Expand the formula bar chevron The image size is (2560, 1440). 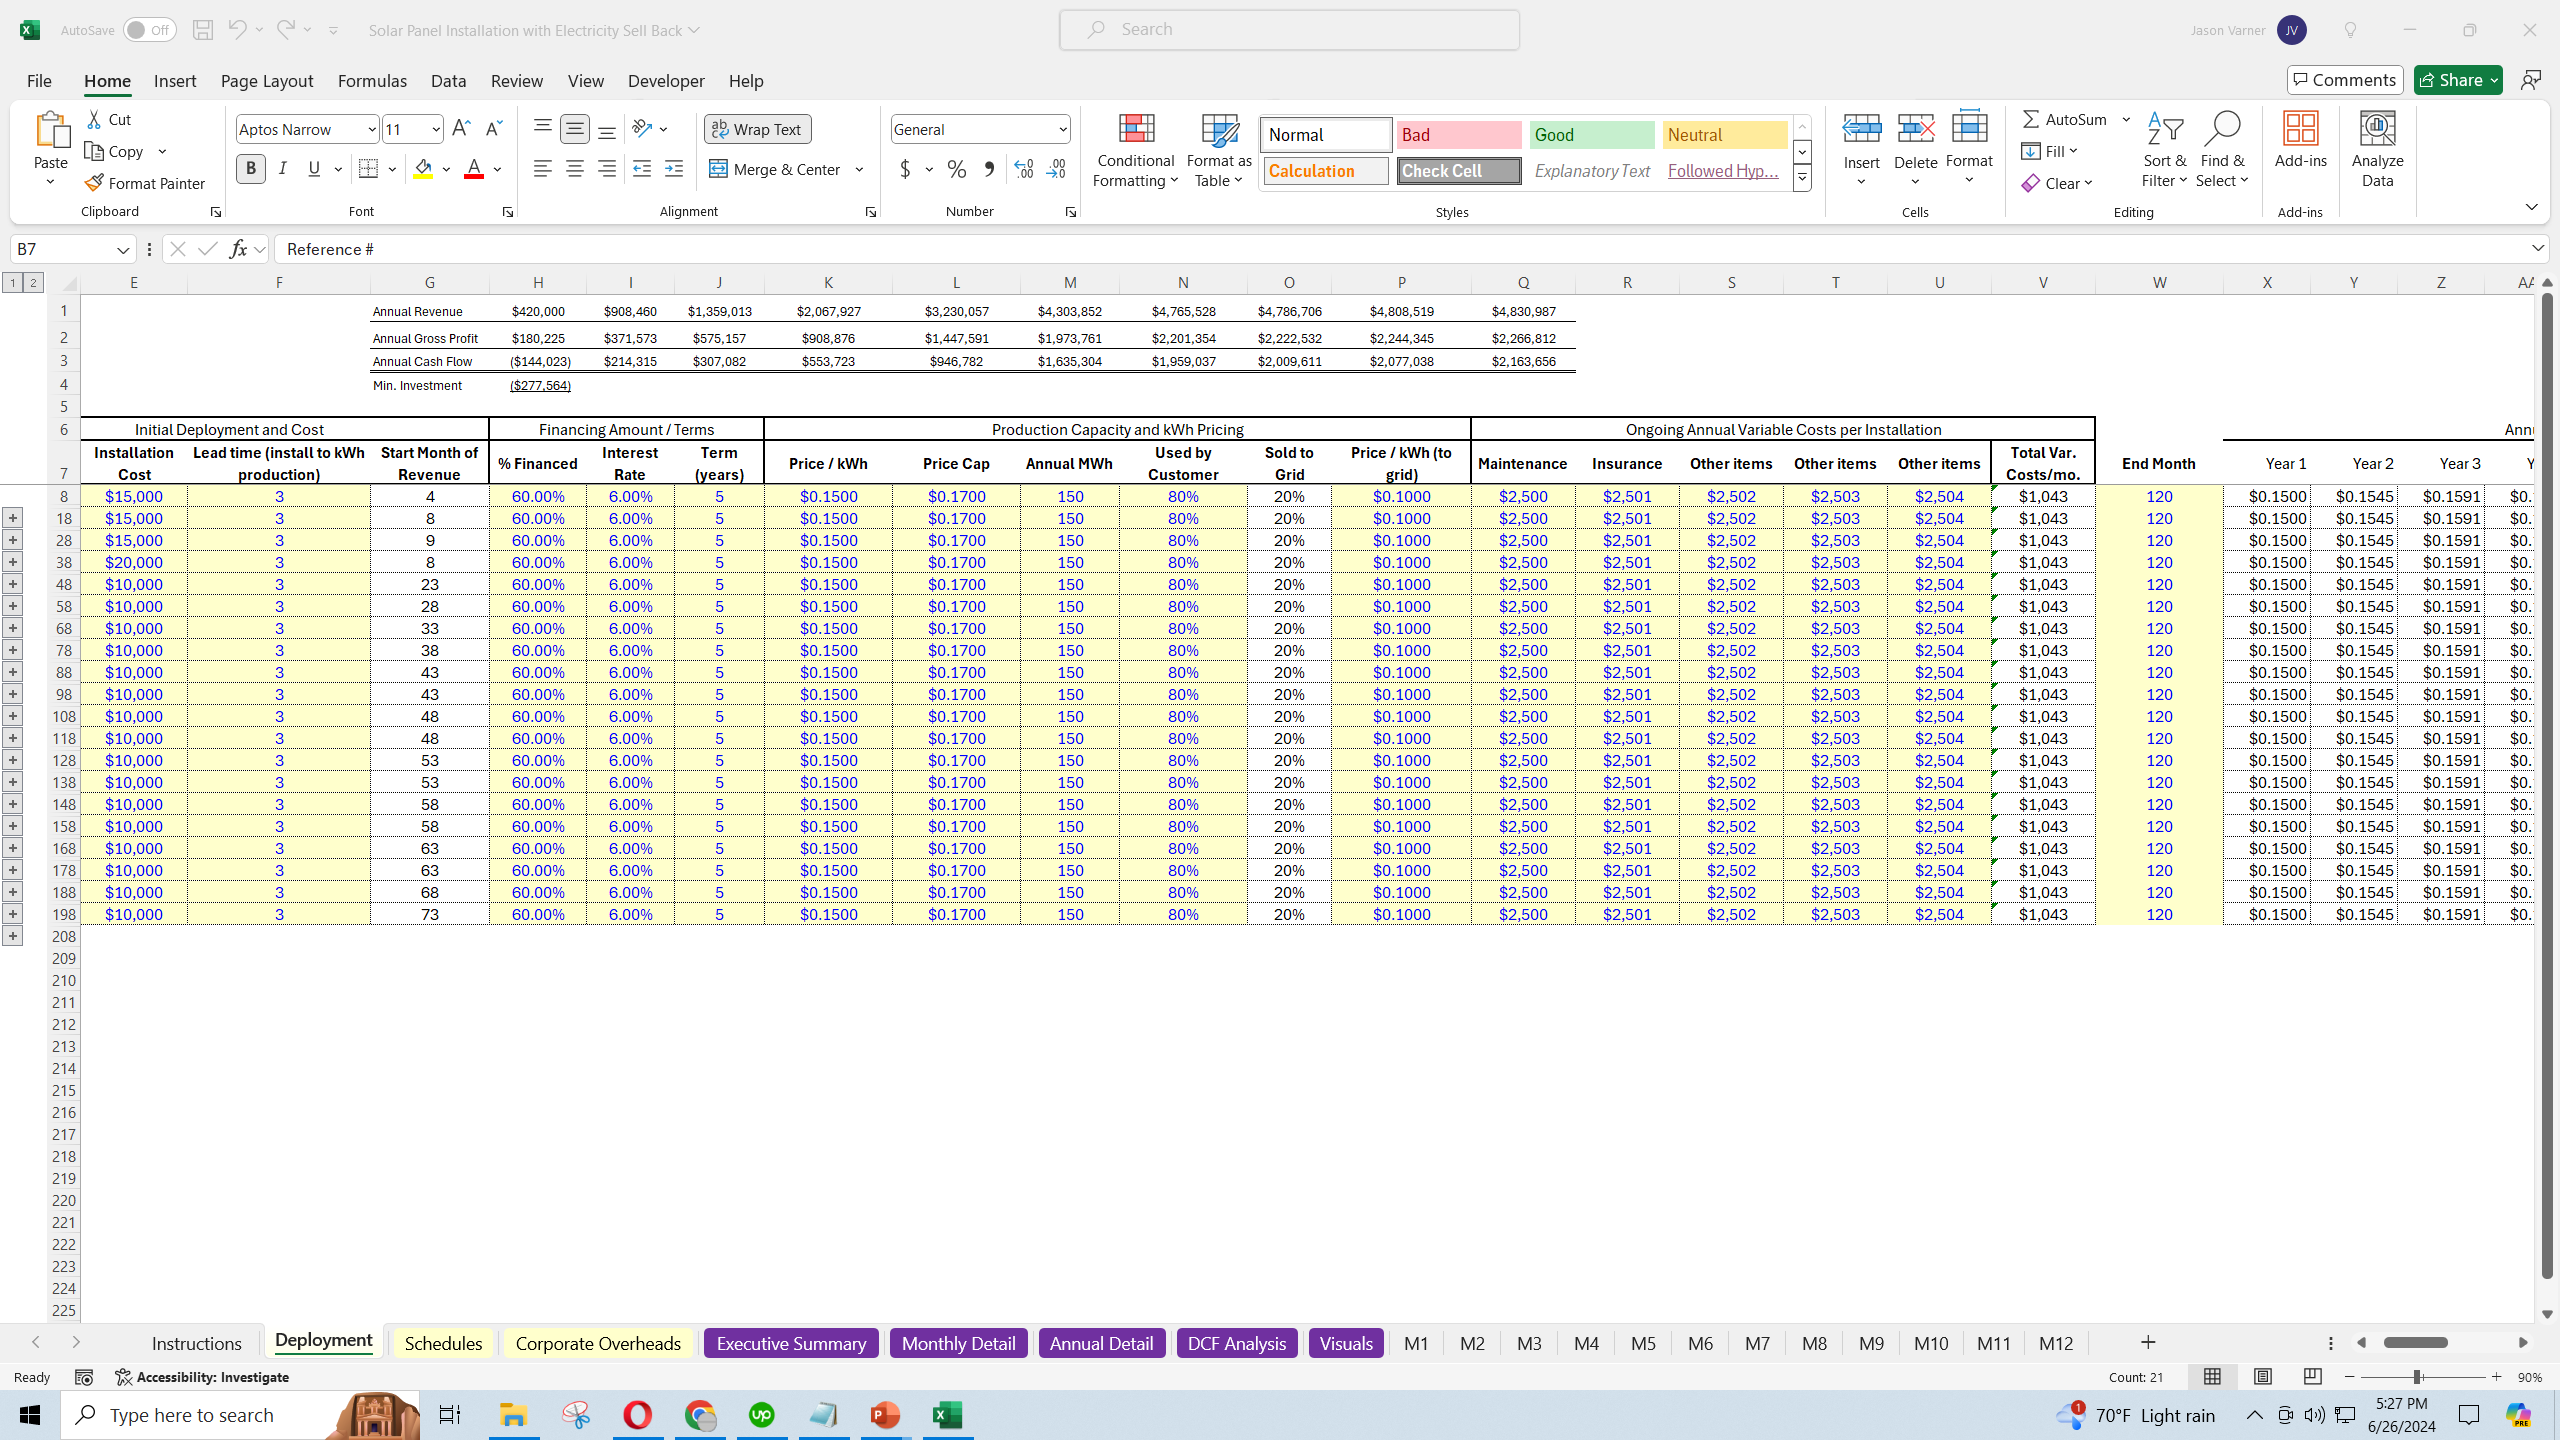point(2538,248)
